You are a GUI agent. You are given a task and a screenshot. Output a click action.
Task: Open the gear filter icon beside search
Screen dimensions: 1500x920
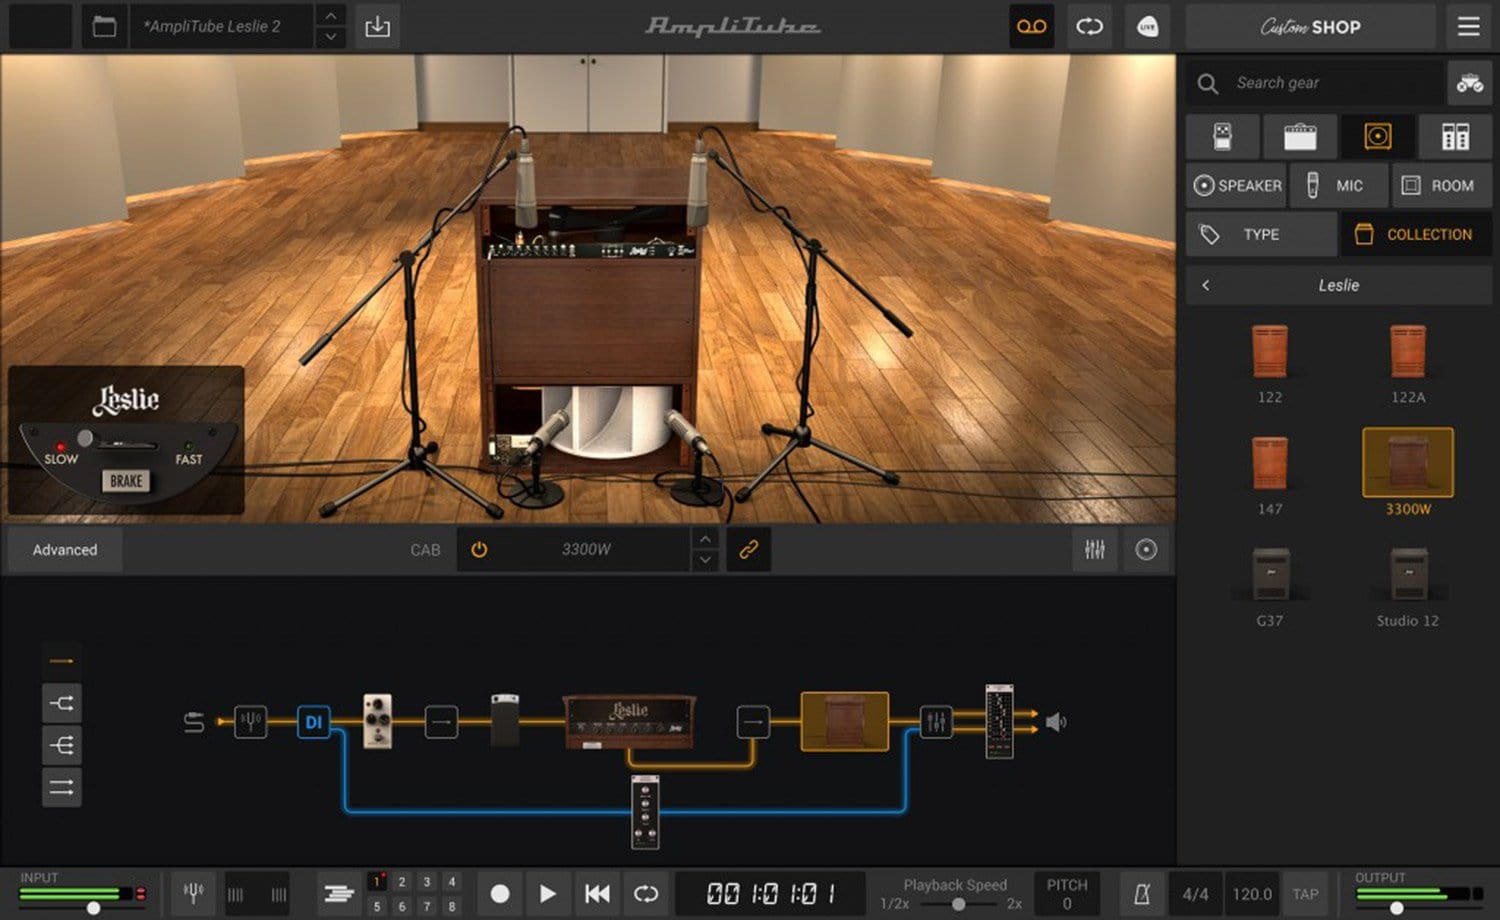click(1469, 83)
